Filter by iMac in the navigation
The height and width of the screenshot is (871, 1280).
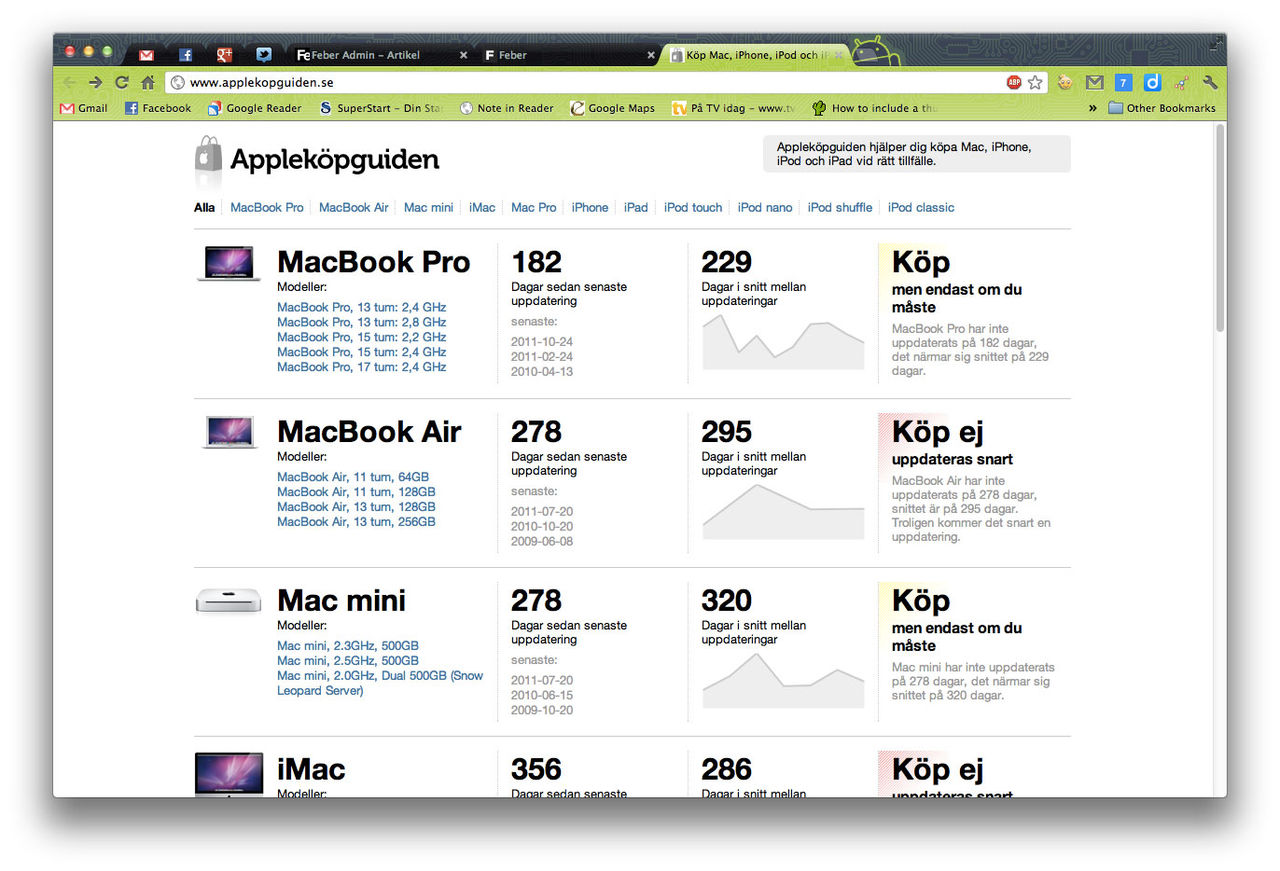tap(483, 208)
